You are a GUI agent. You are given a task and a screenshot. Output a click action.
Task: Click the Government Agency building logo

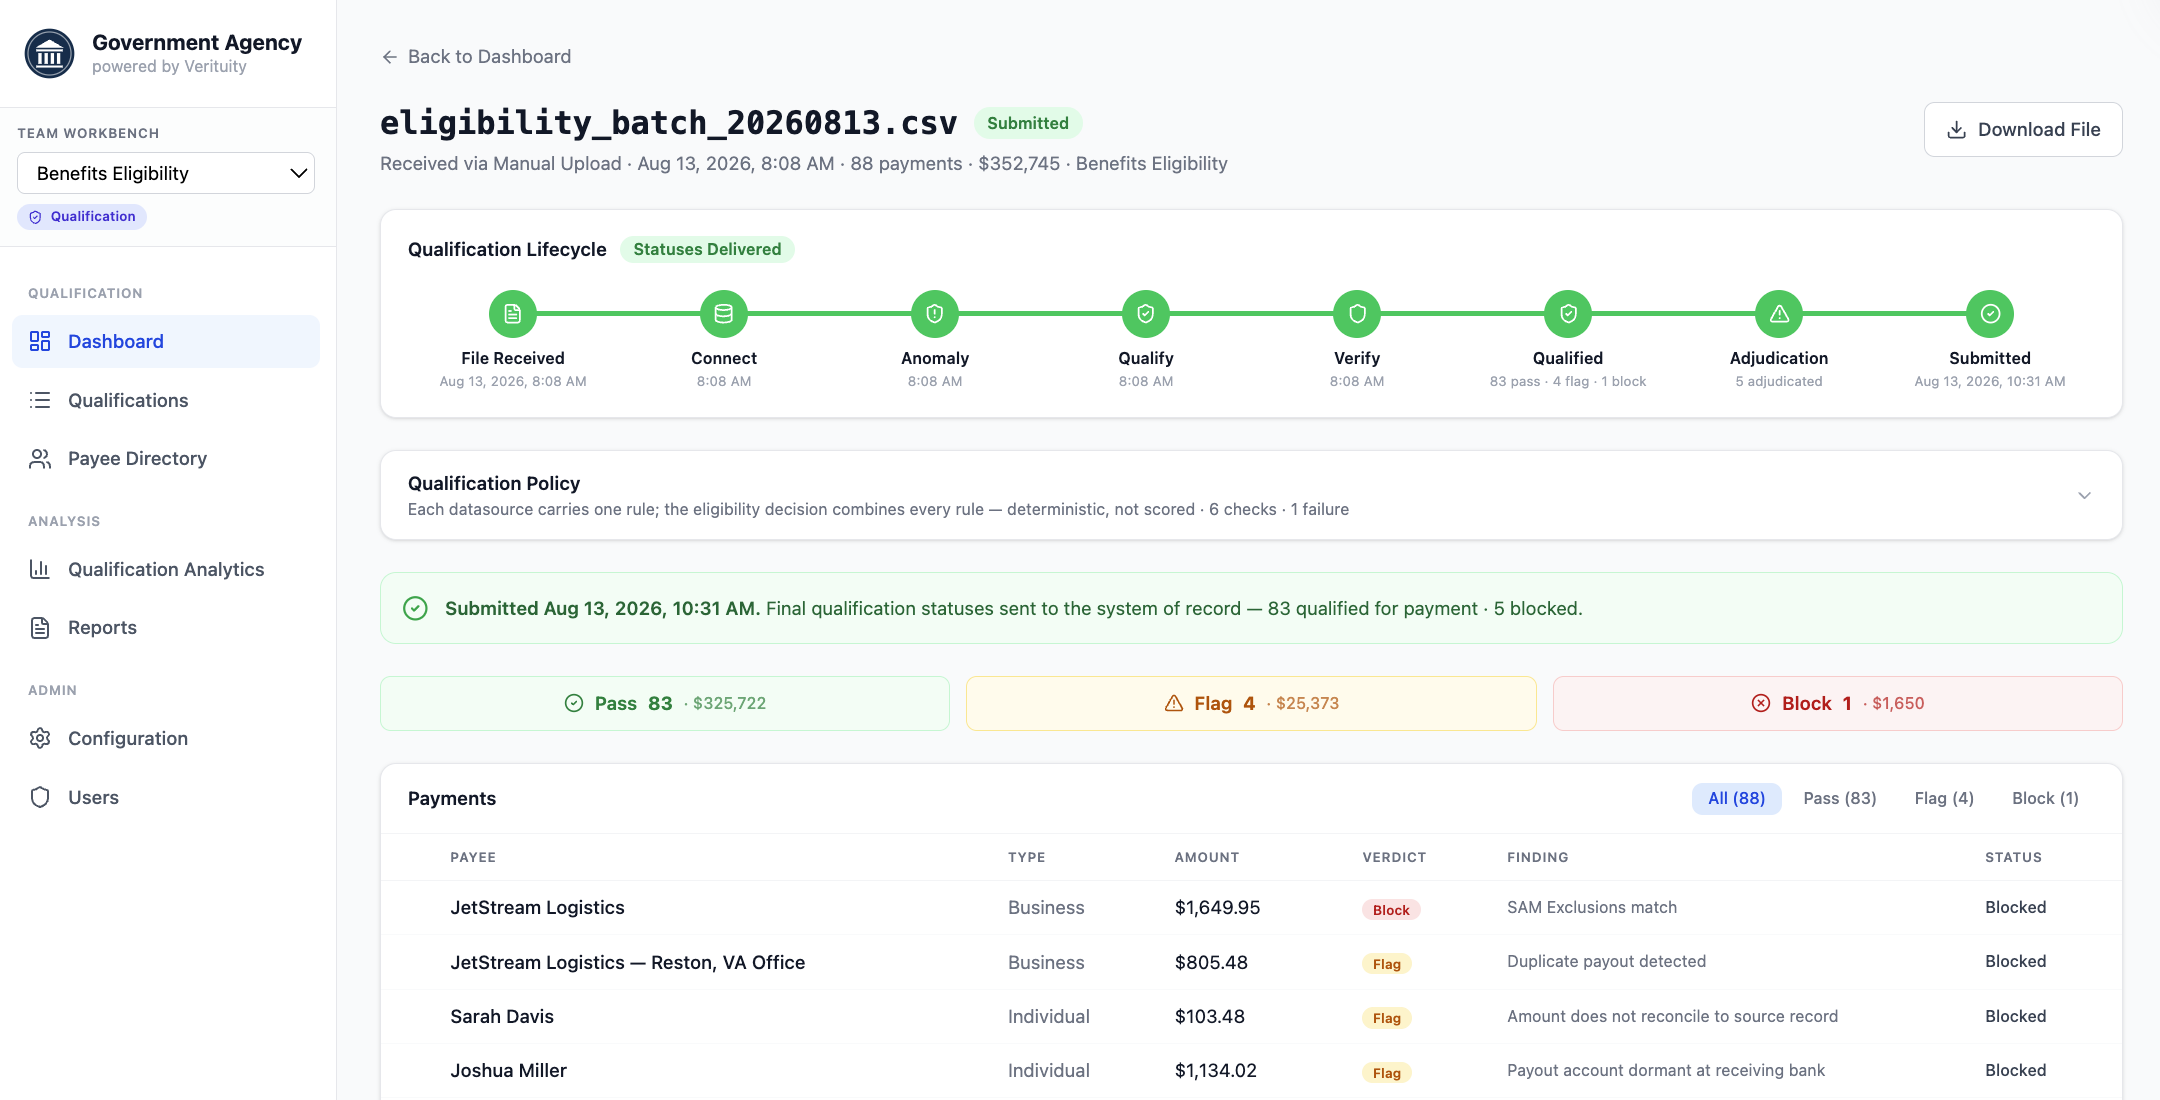(x=49, y=54)
